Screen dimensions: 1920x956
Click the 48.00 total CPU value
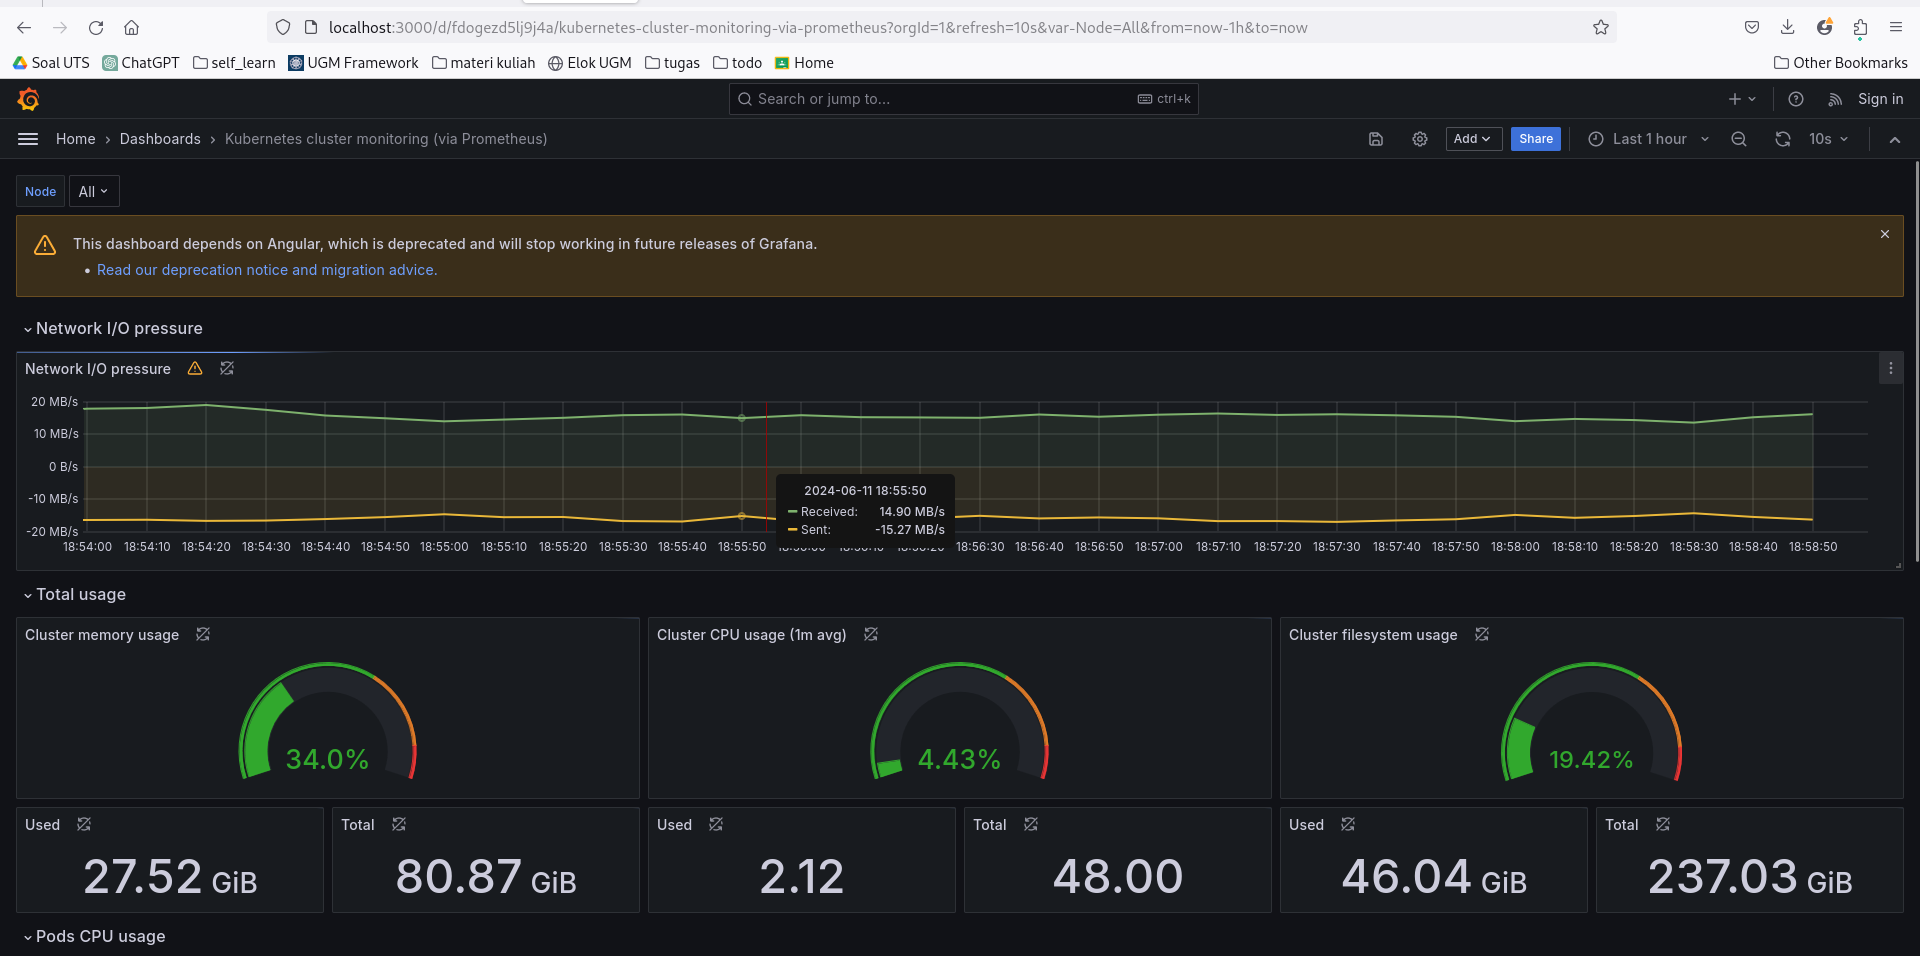point(1118,877)
